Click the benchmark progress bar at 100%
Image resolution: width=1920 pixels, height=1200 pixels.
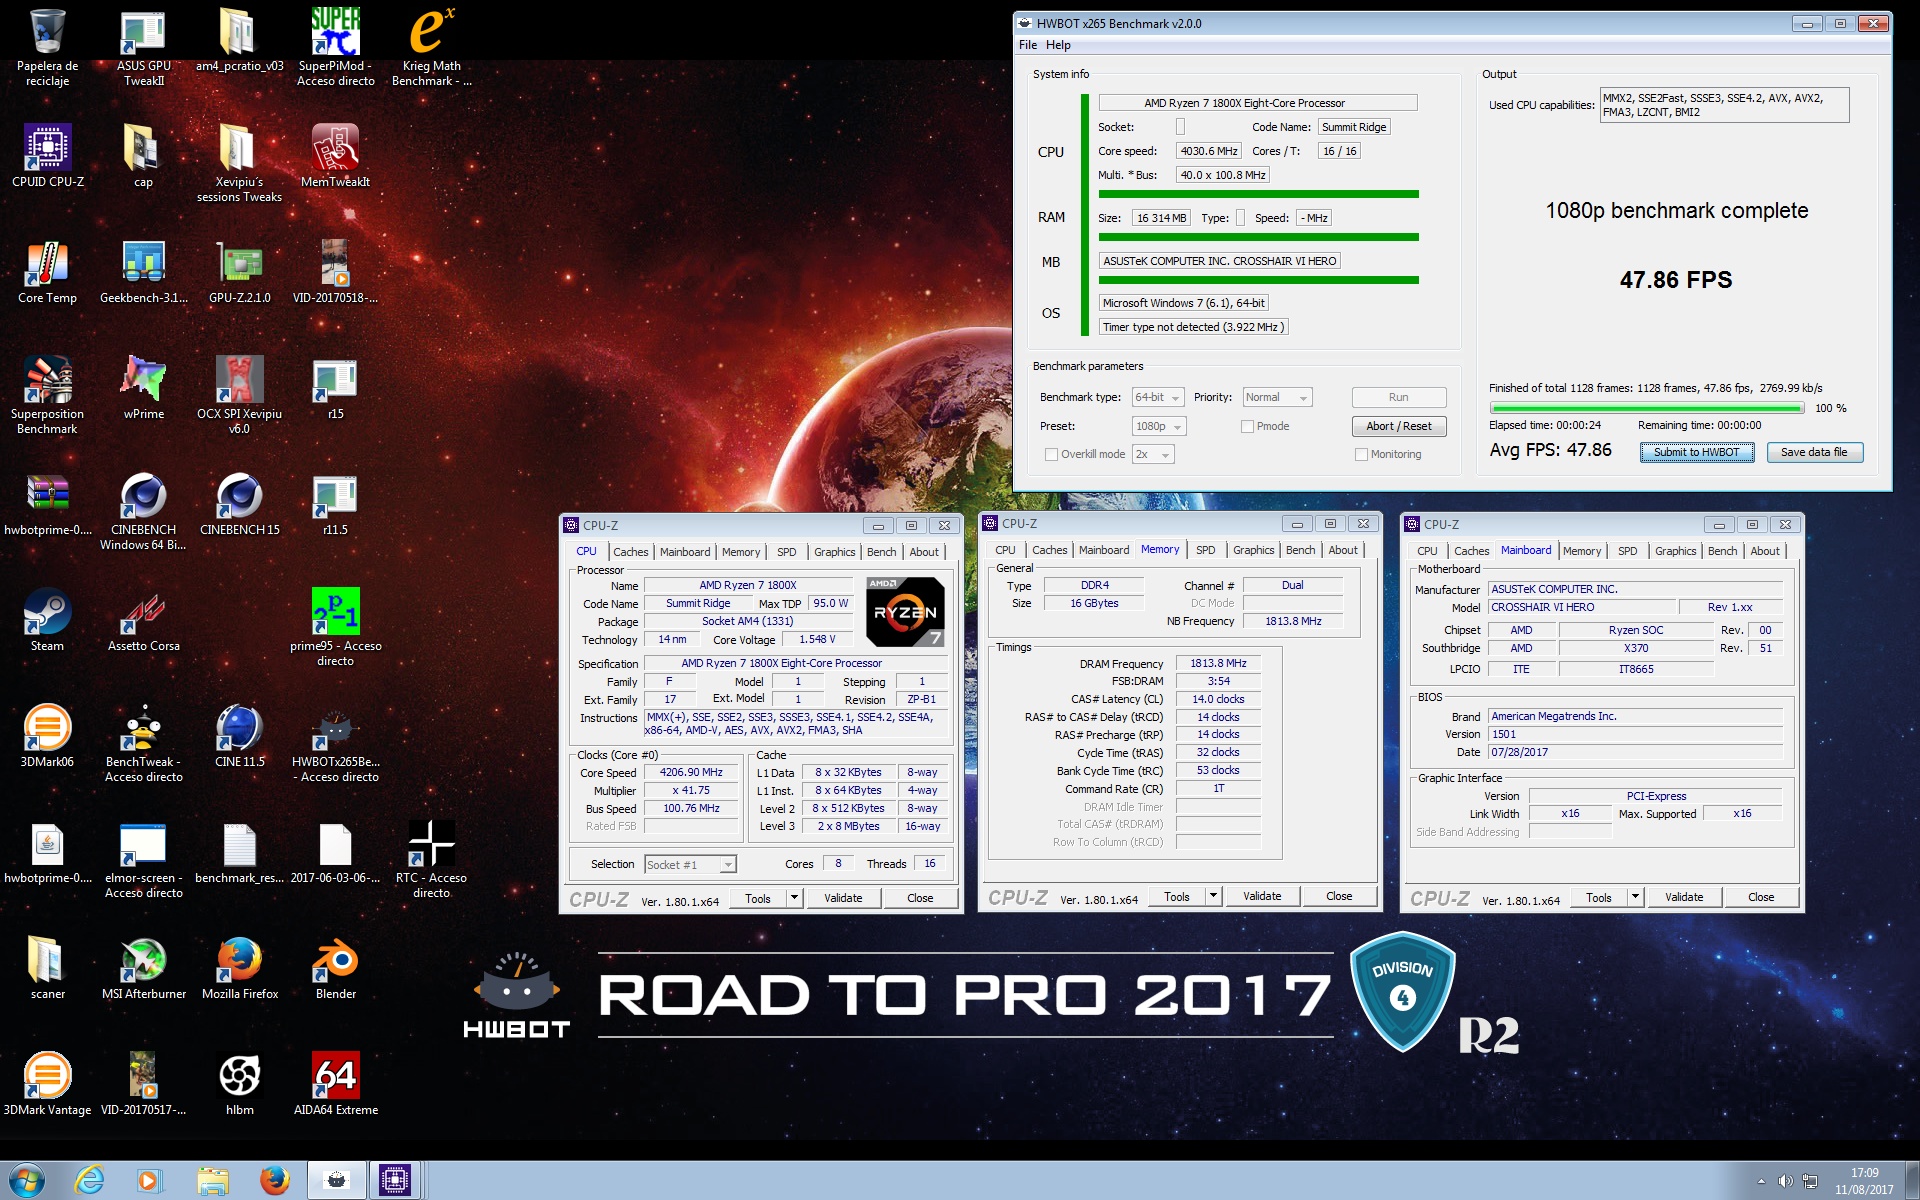(1646, 408)
